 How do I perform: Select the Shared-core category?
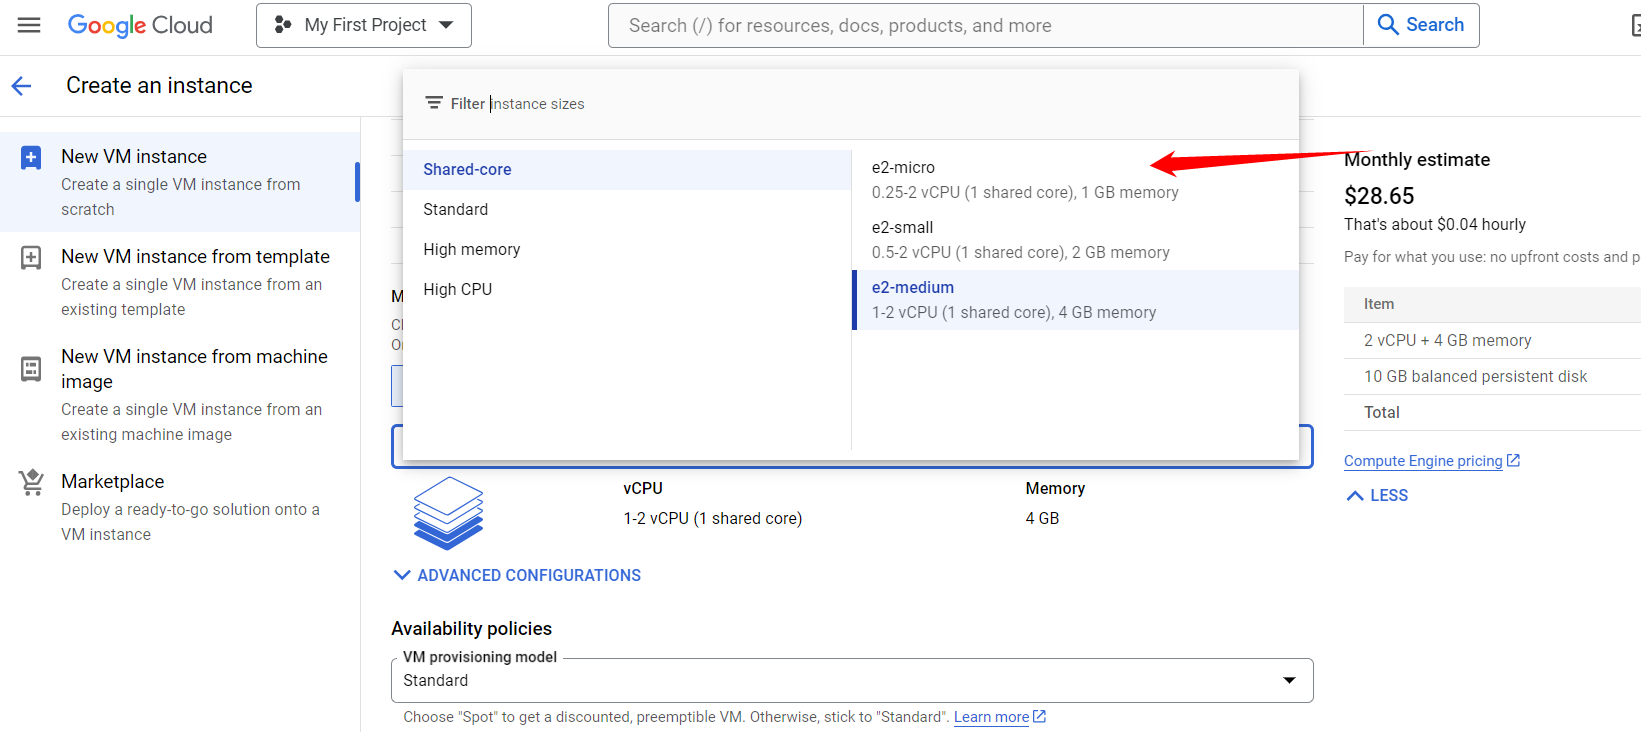pyautogui.click(x=627, y=170)
